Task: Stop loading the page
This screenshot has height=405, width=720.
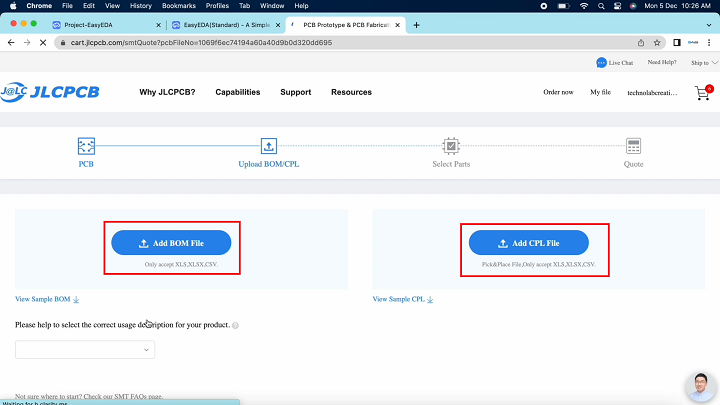Action: (x=43, y=43)
